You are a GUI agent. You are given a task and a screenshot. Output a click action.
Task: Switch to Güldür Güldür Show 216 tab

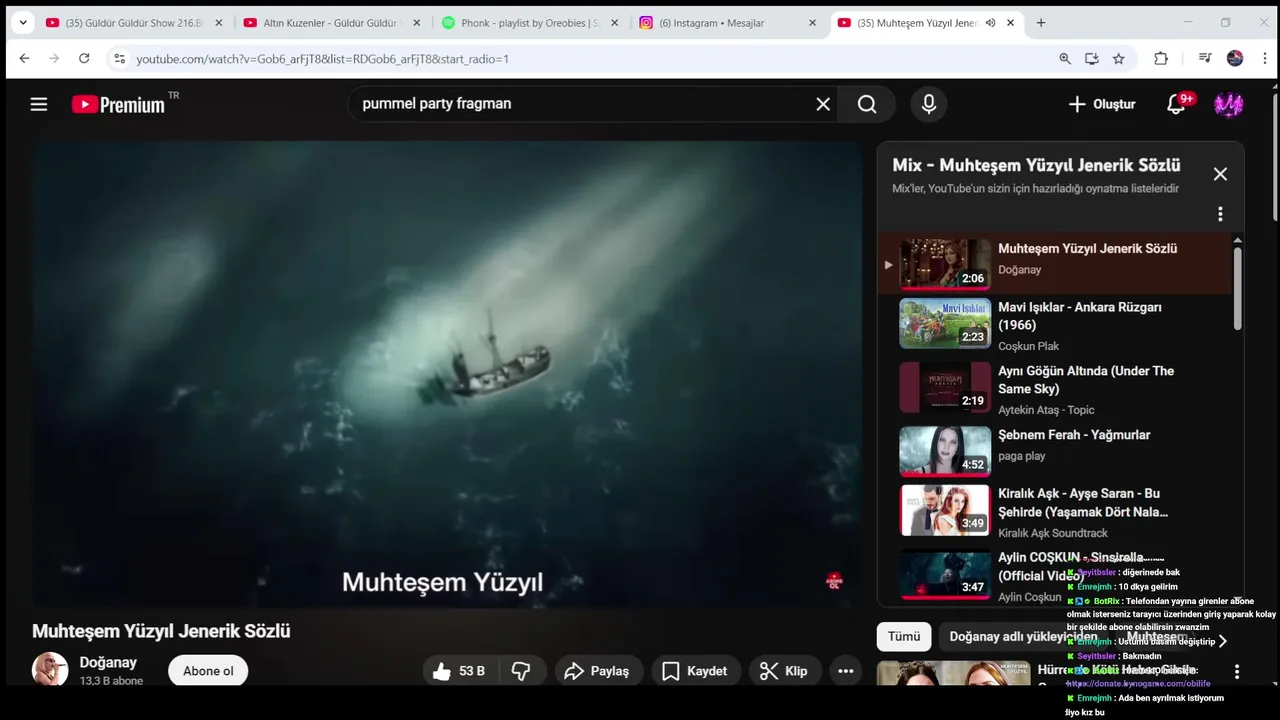135,23
